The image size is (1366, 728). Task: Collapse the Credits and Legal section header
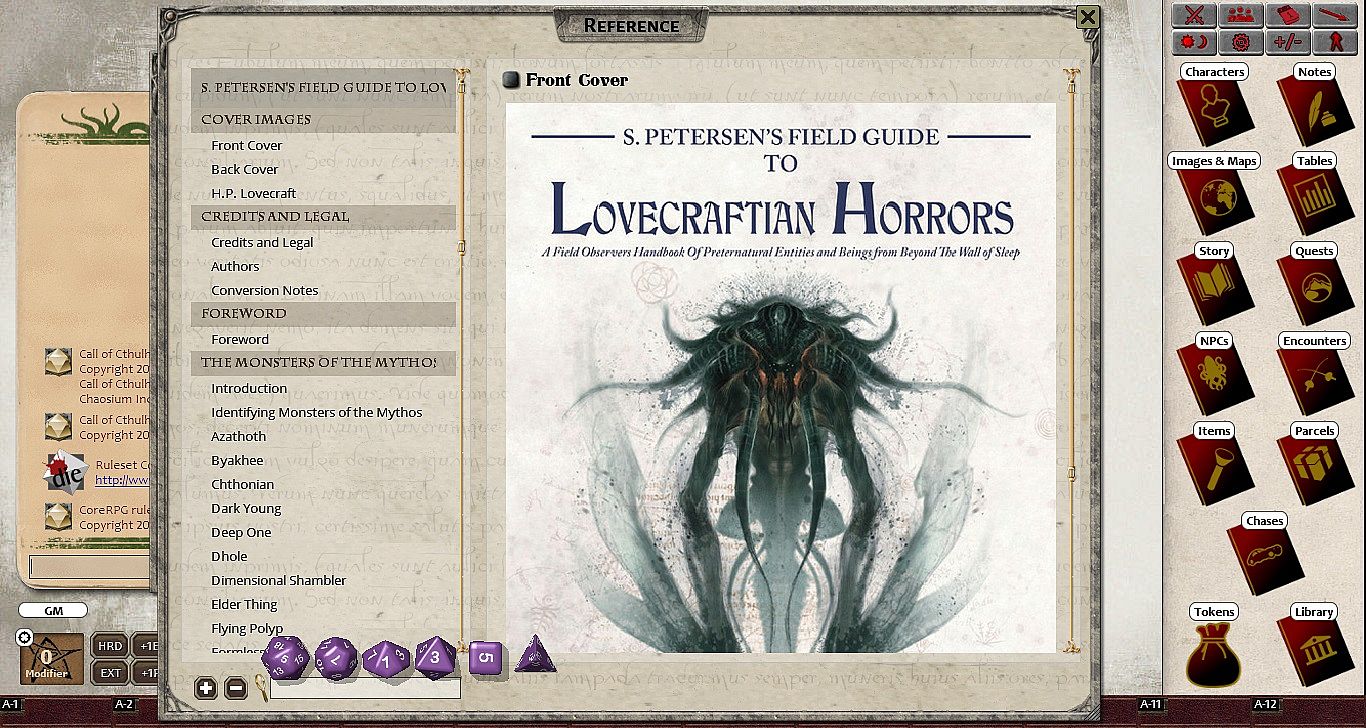(x=323, y=216)
